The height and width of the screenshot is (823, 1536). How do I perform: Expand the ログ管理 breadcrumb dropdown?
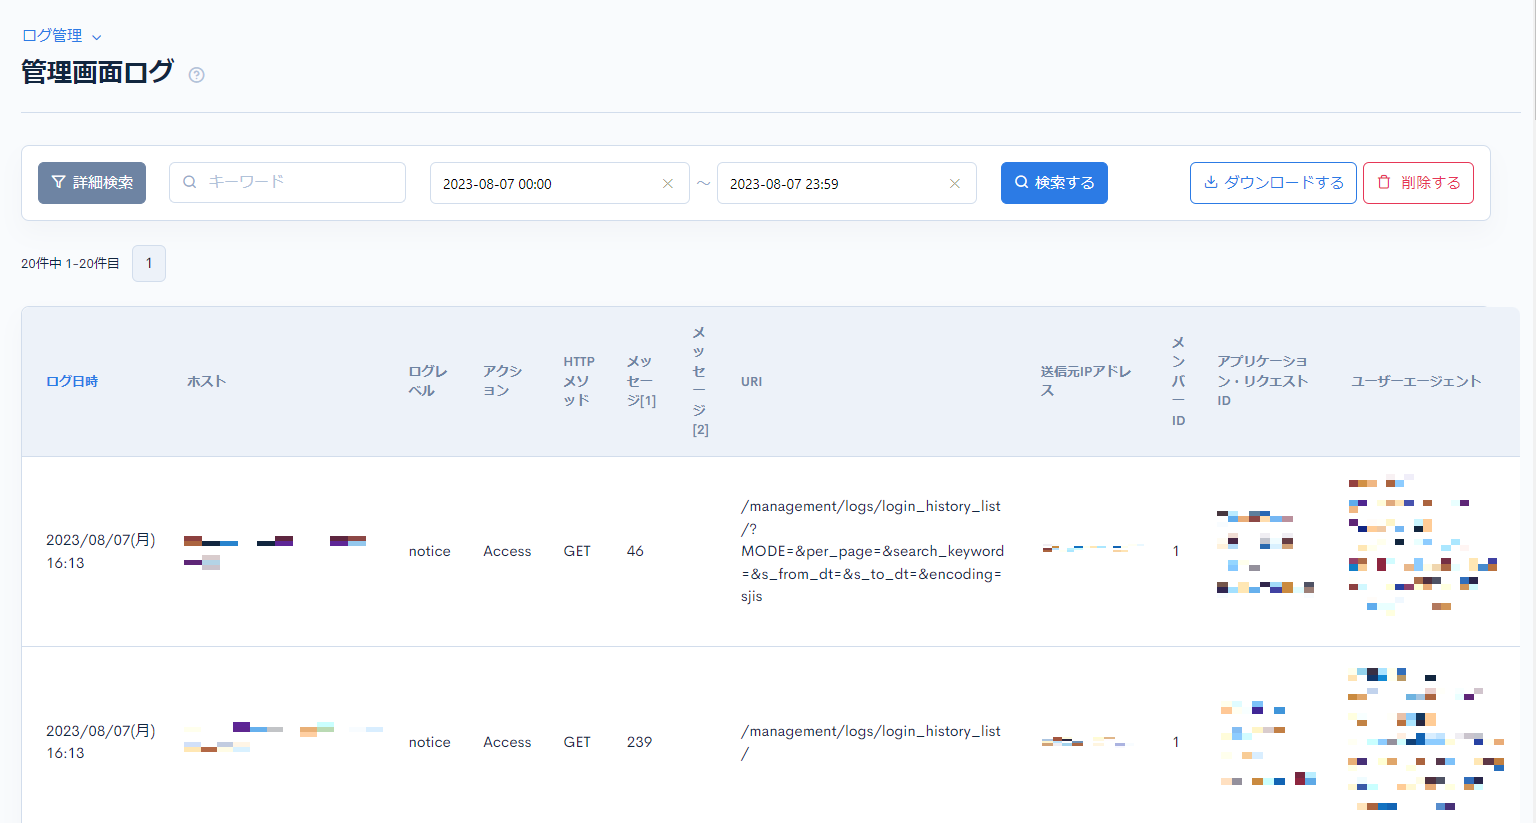coord(62,36)
